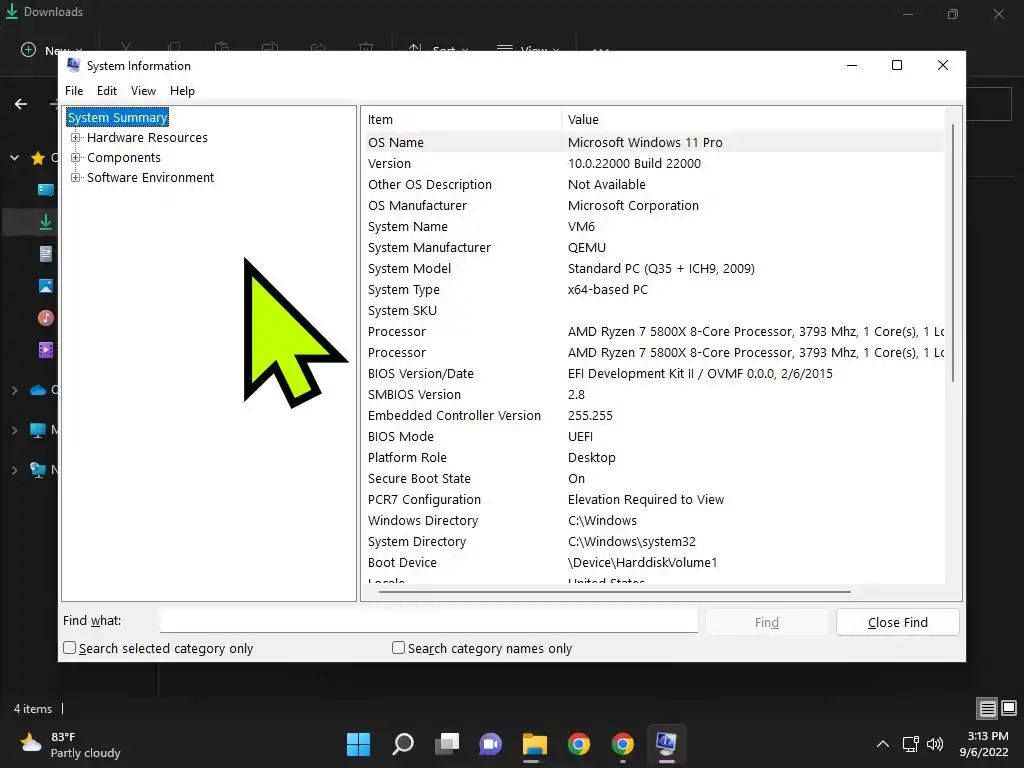Select the System Manufacturer row
The height and width of the screenshot is (768, 1024).
tap(653, 248)
